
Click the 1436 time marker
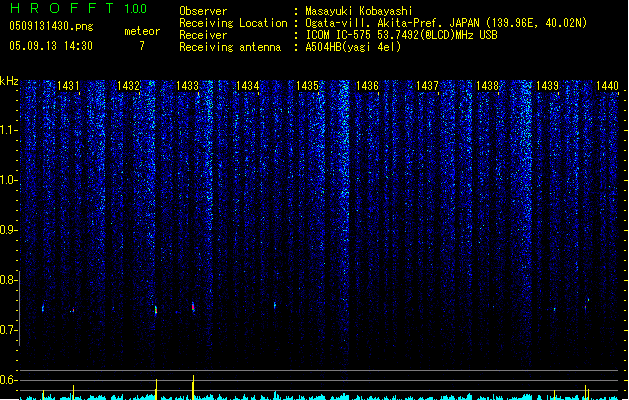(x=367, y=85)
